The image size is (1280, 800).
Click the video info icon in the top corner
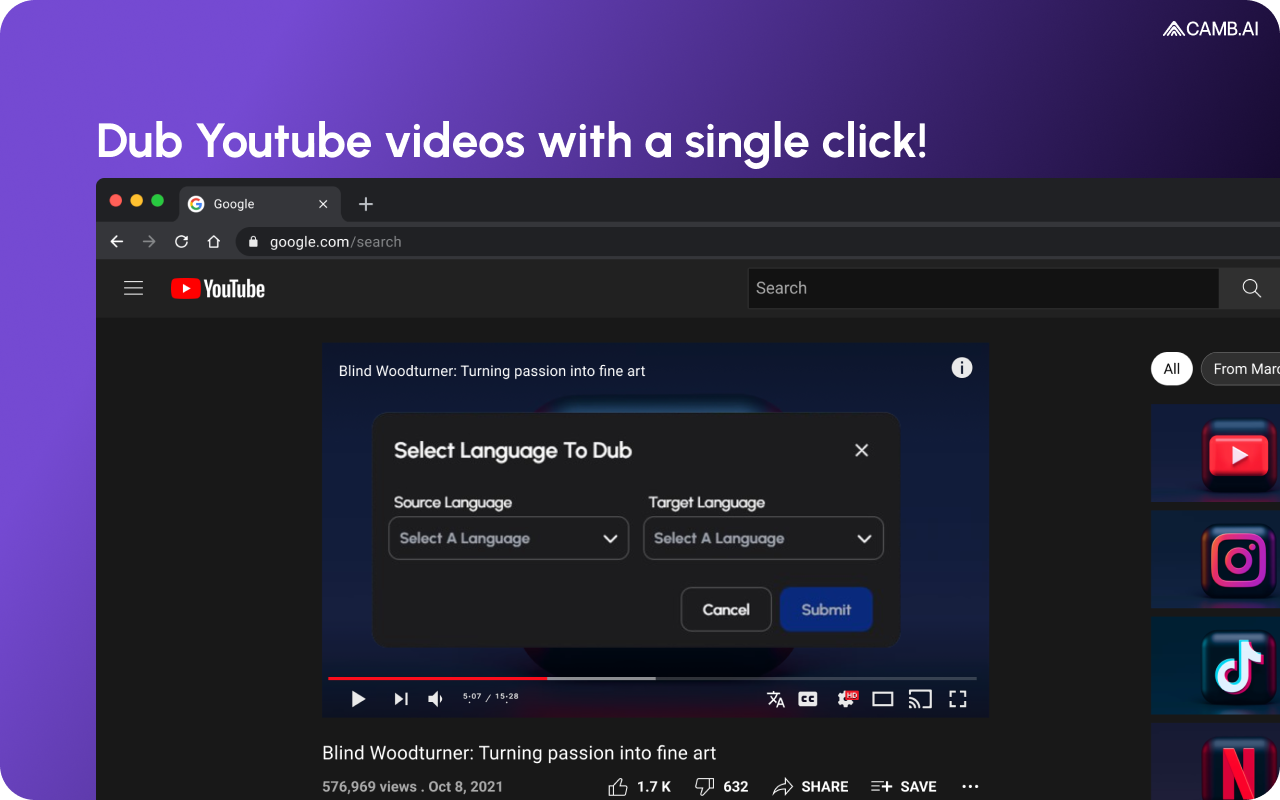tap(961, 368)
